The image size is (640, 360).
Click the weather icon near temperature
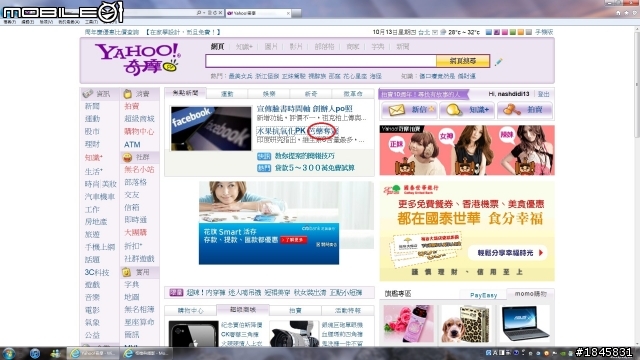443,32
